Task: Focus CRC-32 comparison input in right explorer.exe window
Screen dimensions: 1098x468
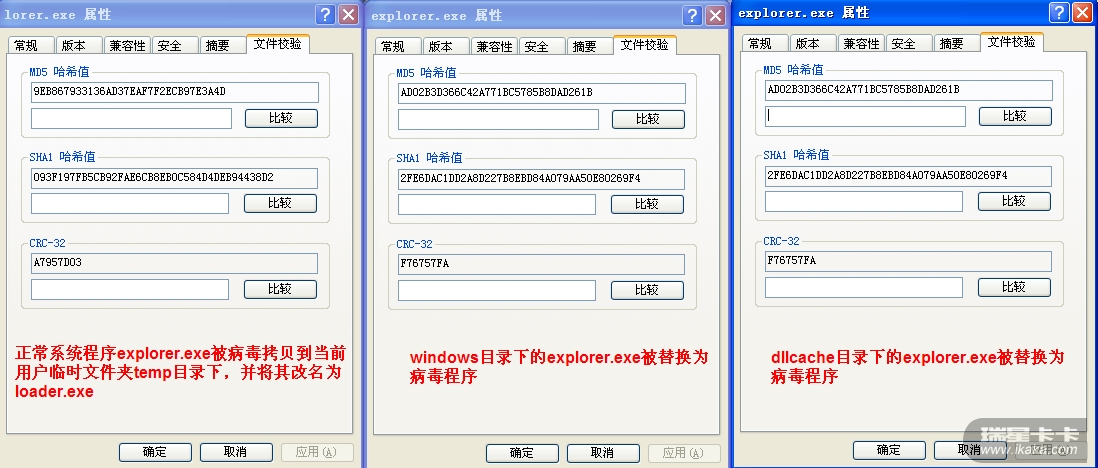Action: [x=864, y=287]
